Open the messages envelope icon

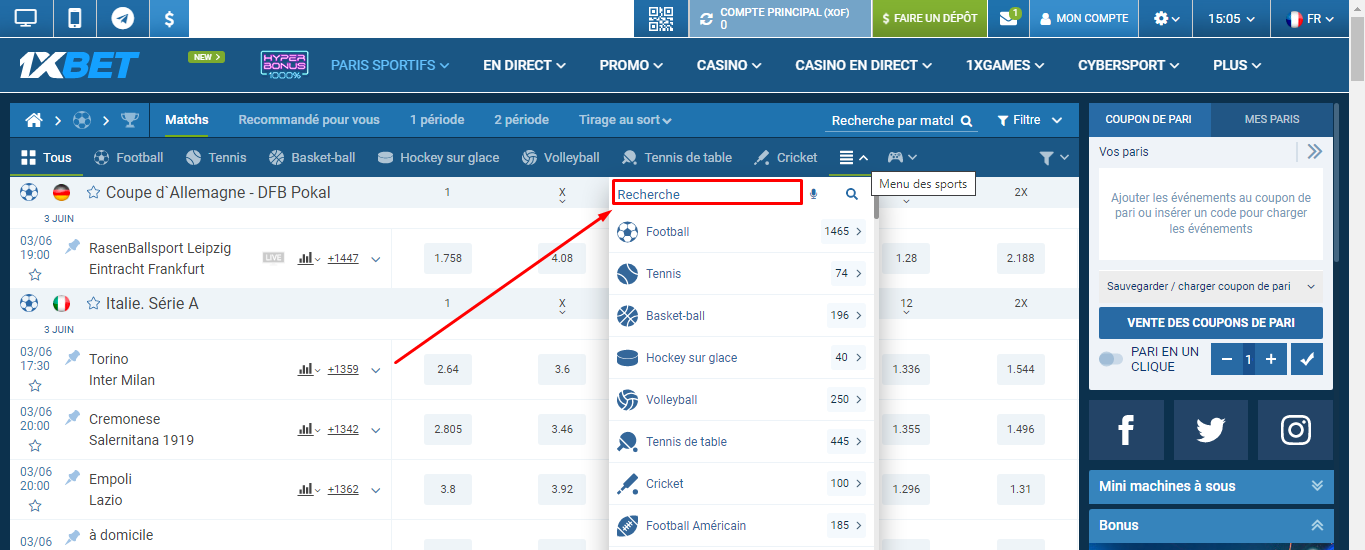coord(1008,18)
